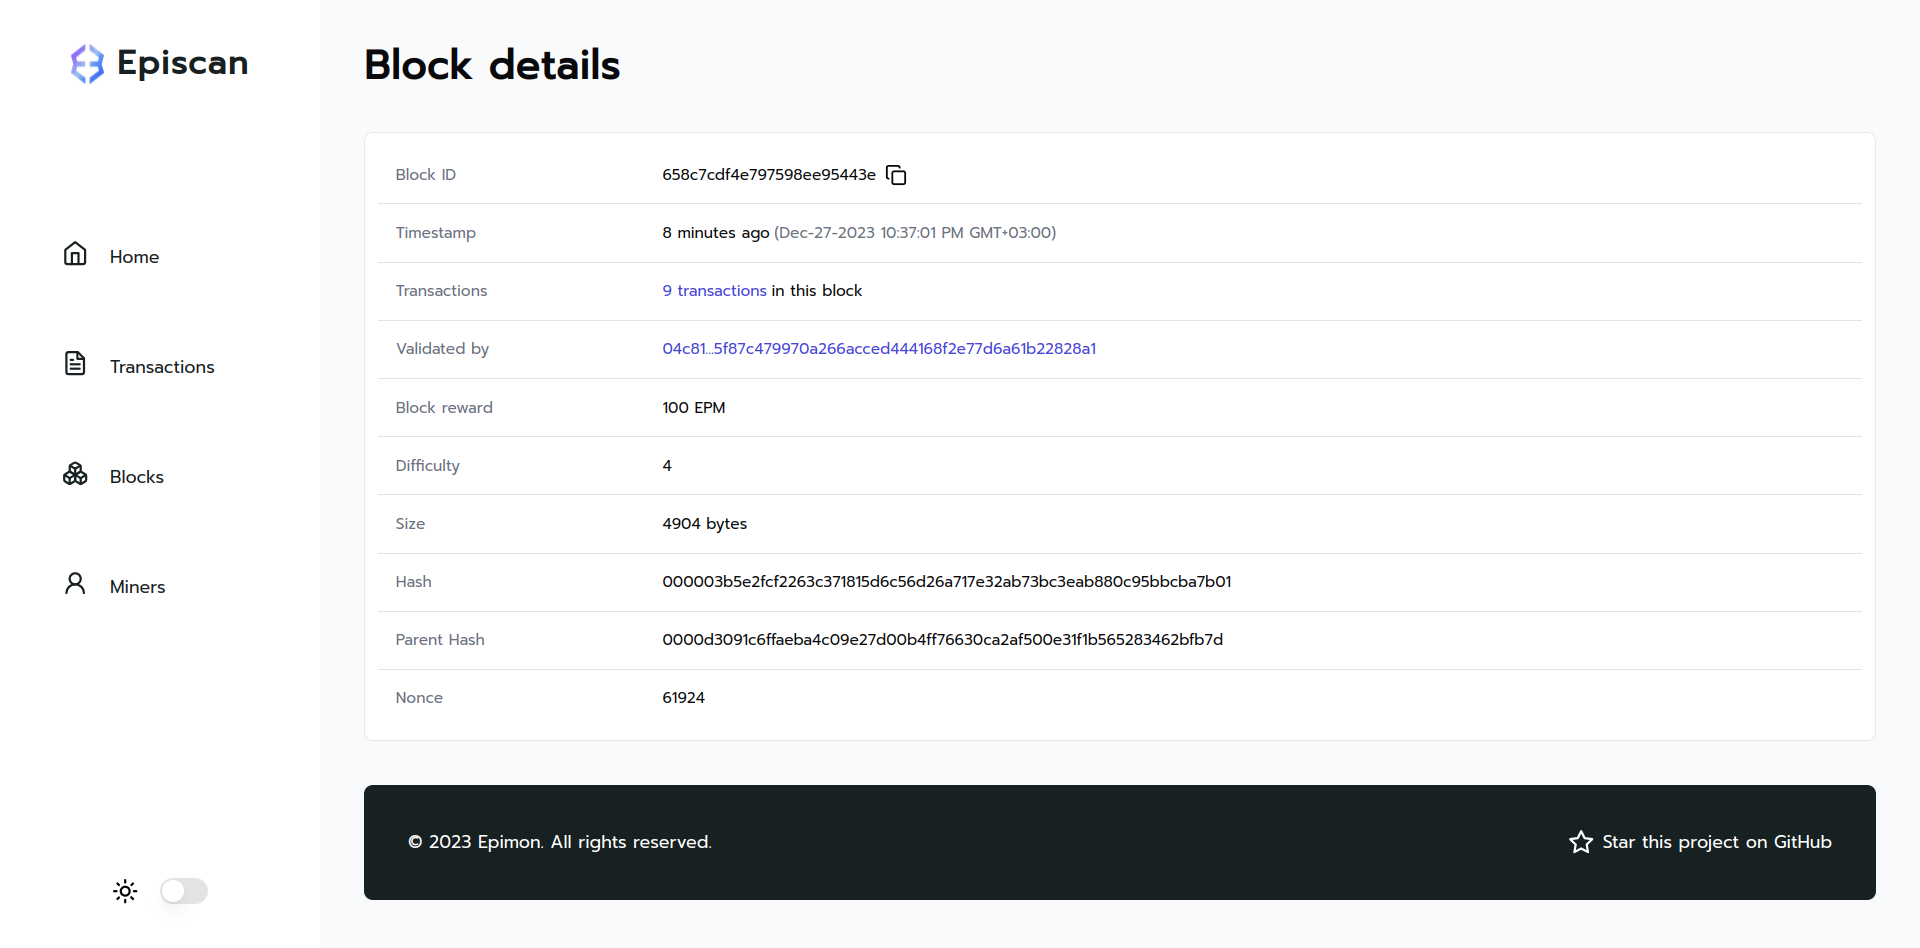1920x948 pixels.
Task: Click the 'Block reward' label
Action: coord(444,408)
